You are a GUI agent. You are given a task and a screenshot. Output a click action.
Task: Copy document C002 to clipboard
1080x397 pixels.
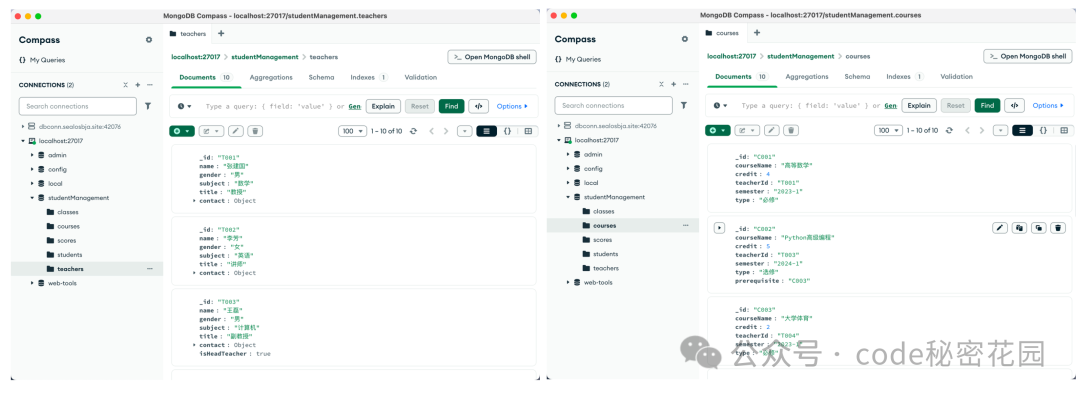[1019, 227]
